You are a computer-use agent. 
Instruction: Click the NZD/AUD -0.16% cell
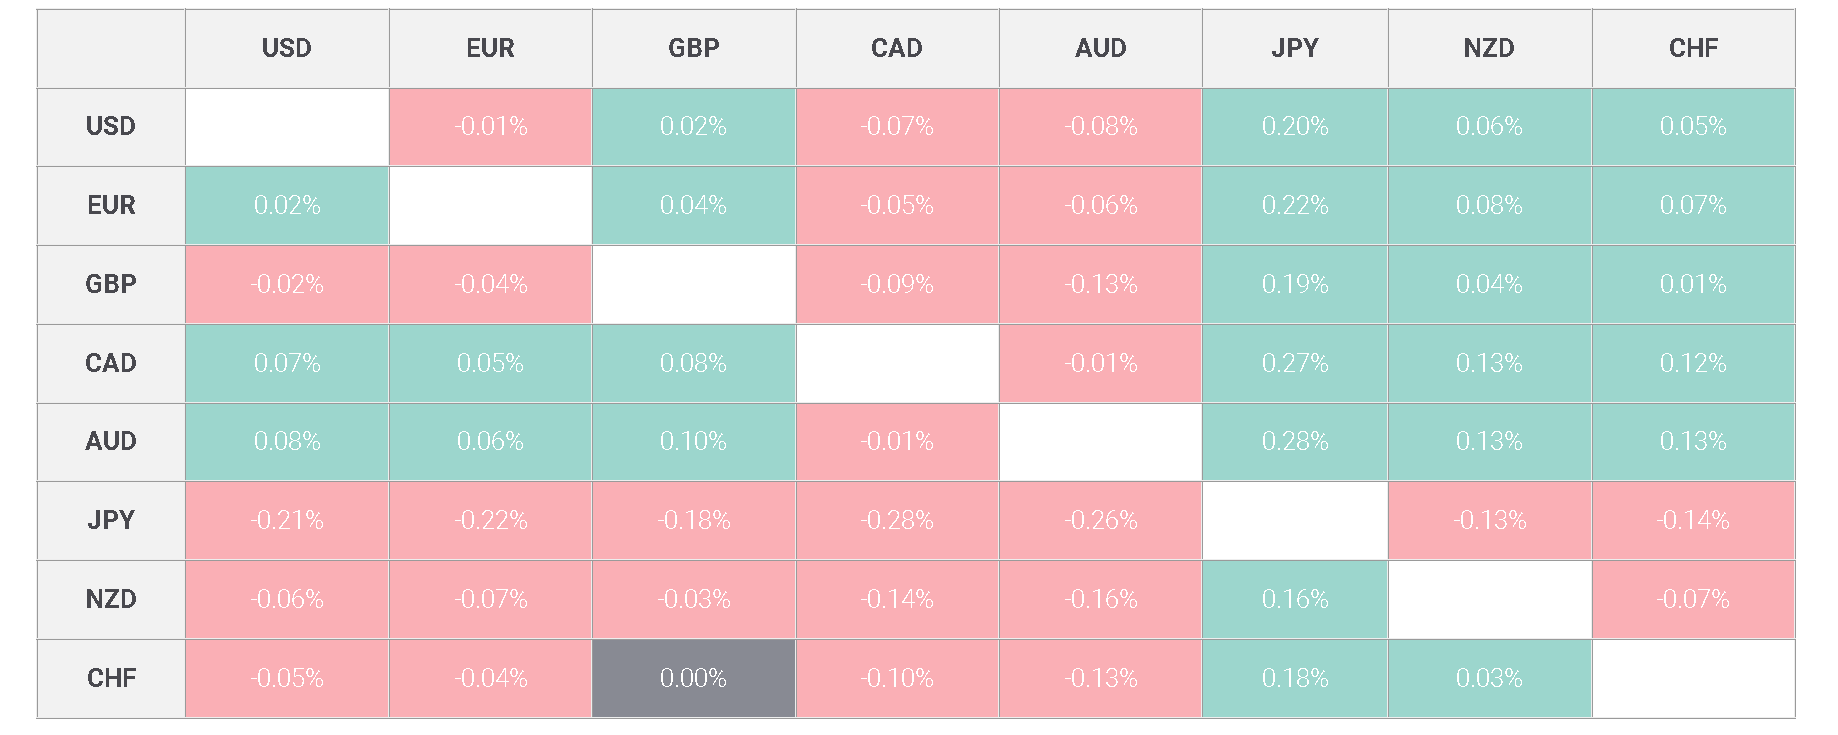pyautogui.click(x=1101, y=599)
